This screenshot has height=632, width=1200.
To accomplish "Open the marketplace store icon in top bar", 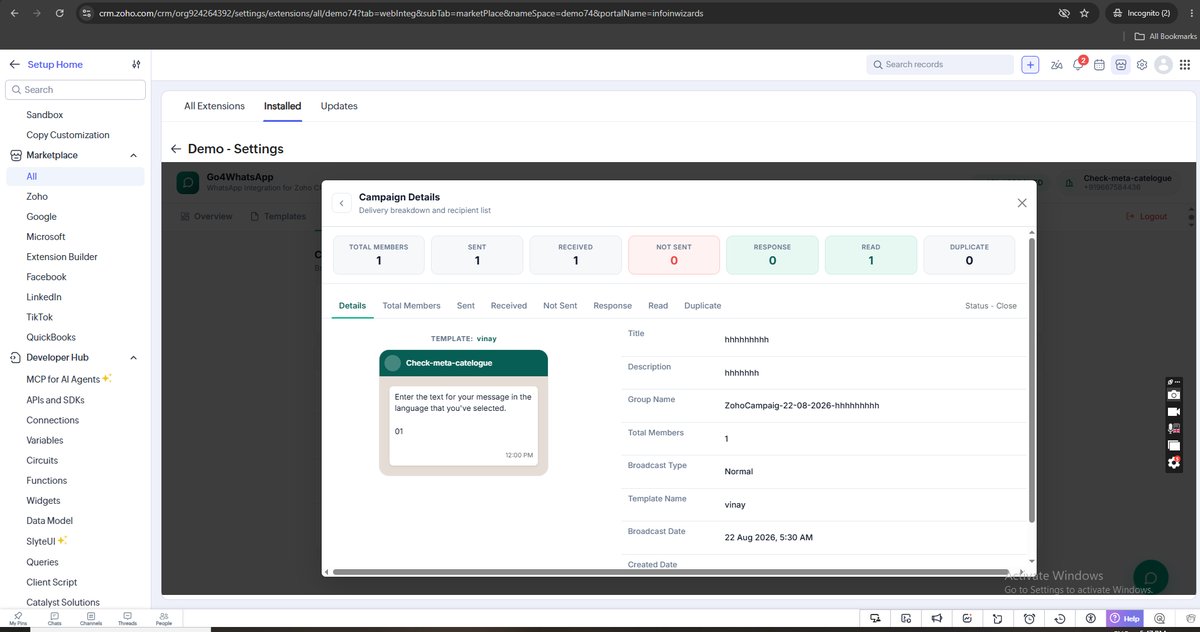I will [1121, 65].
